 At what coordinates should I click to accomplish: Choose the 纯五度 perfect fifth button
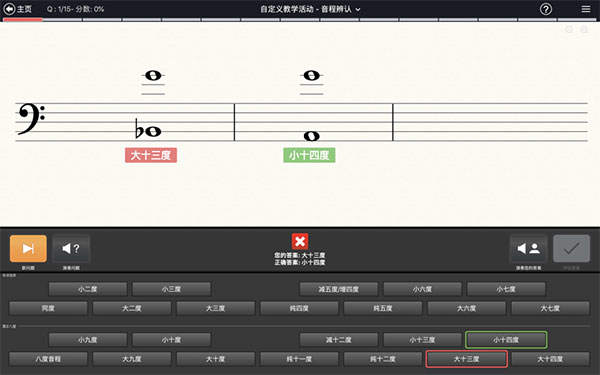coord(383,308)
